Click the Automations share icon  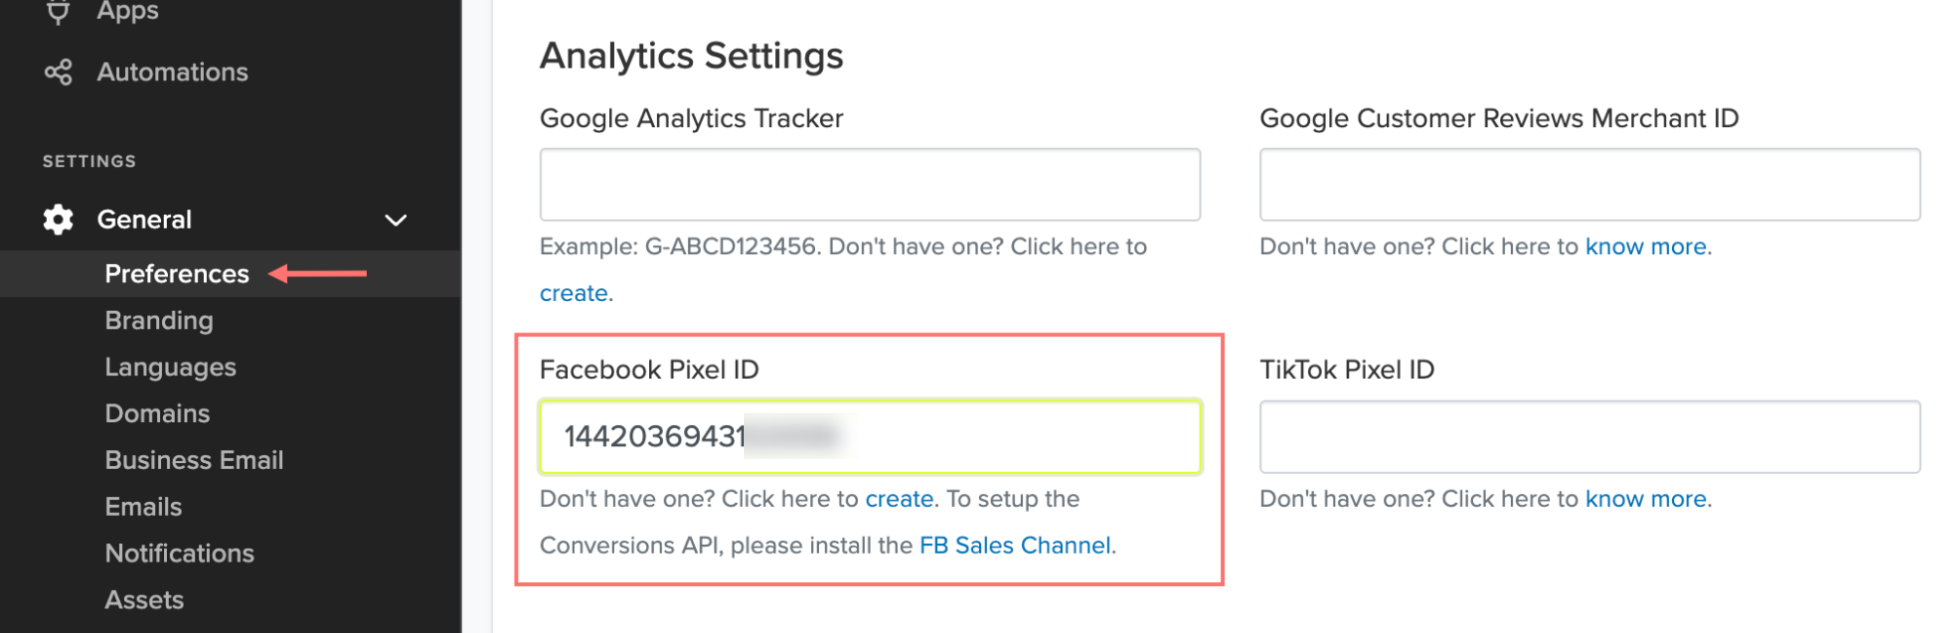pyautogui.click(x=58, y=72)
